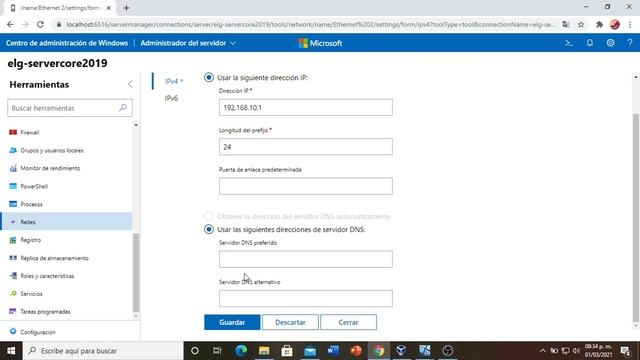
Task: Click the Cerrar button
Action: coord(348,322)
